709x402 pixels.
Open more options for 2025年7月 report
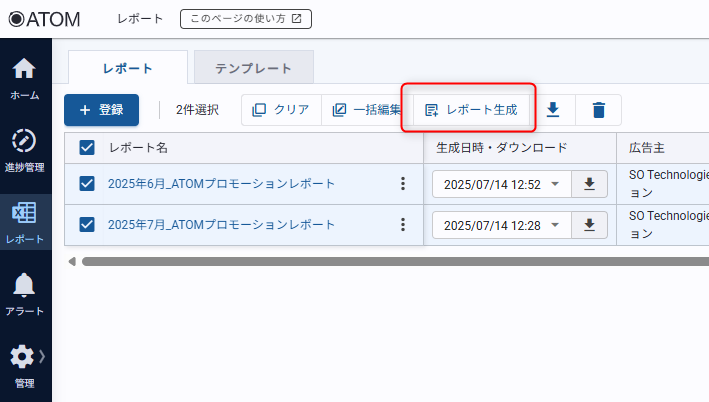[403, 225]
